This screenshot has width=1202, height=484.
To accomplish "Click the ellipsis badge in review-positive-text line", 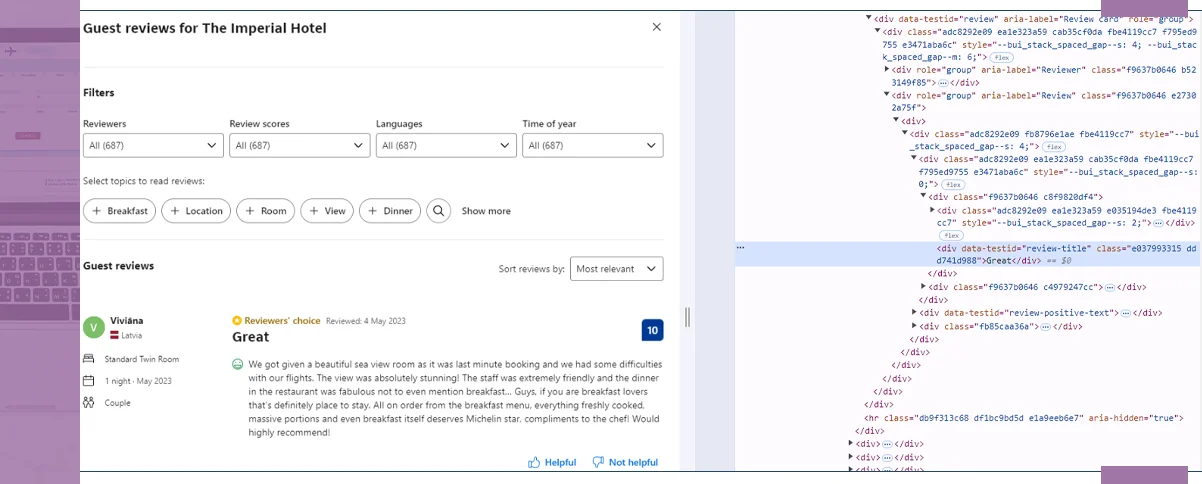I will 1125,313.
